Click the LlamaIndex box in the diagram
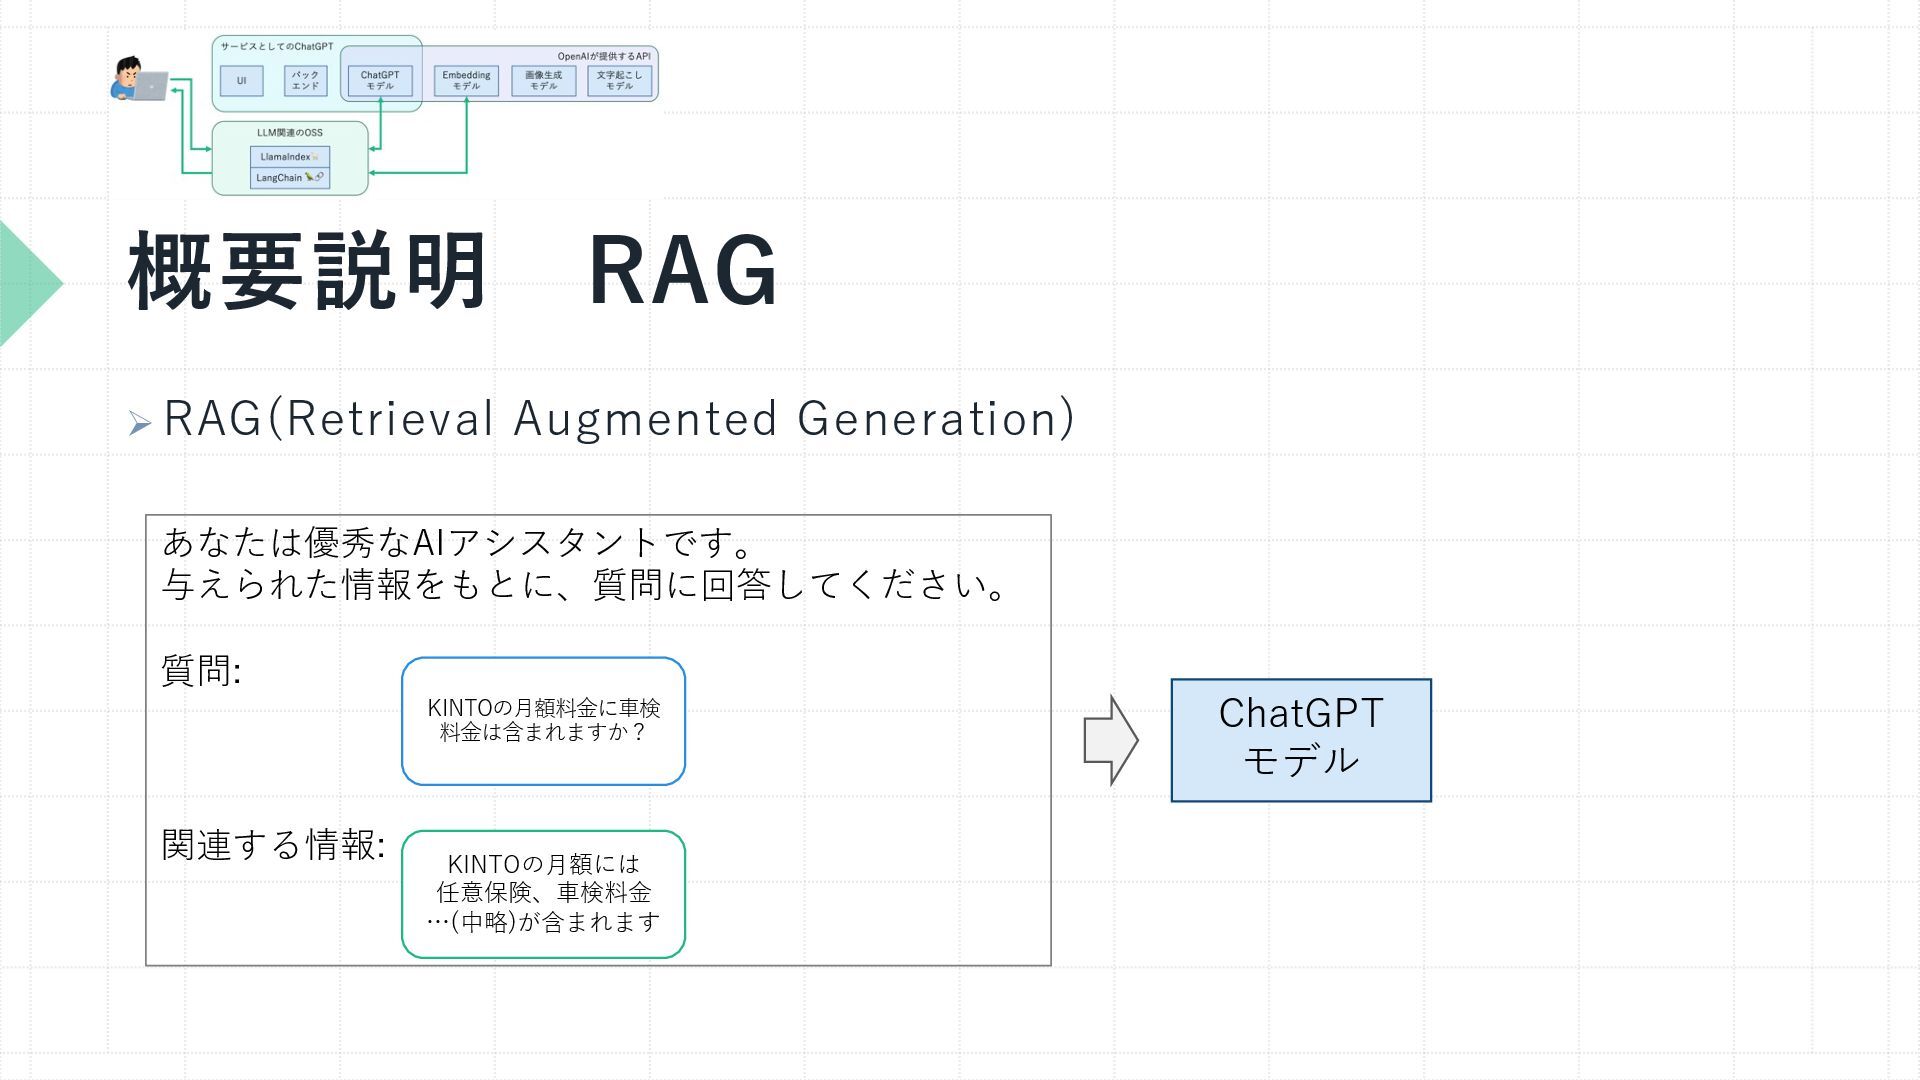Viewport: 1920px width, 1080px height. (x=289, y=157)
